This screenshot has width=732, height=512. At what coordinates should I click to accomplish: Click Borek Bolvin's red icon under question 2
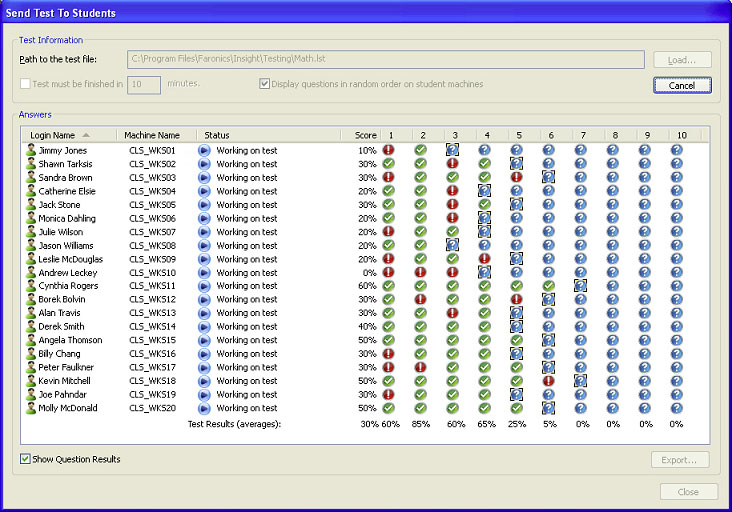pos(421,299)
